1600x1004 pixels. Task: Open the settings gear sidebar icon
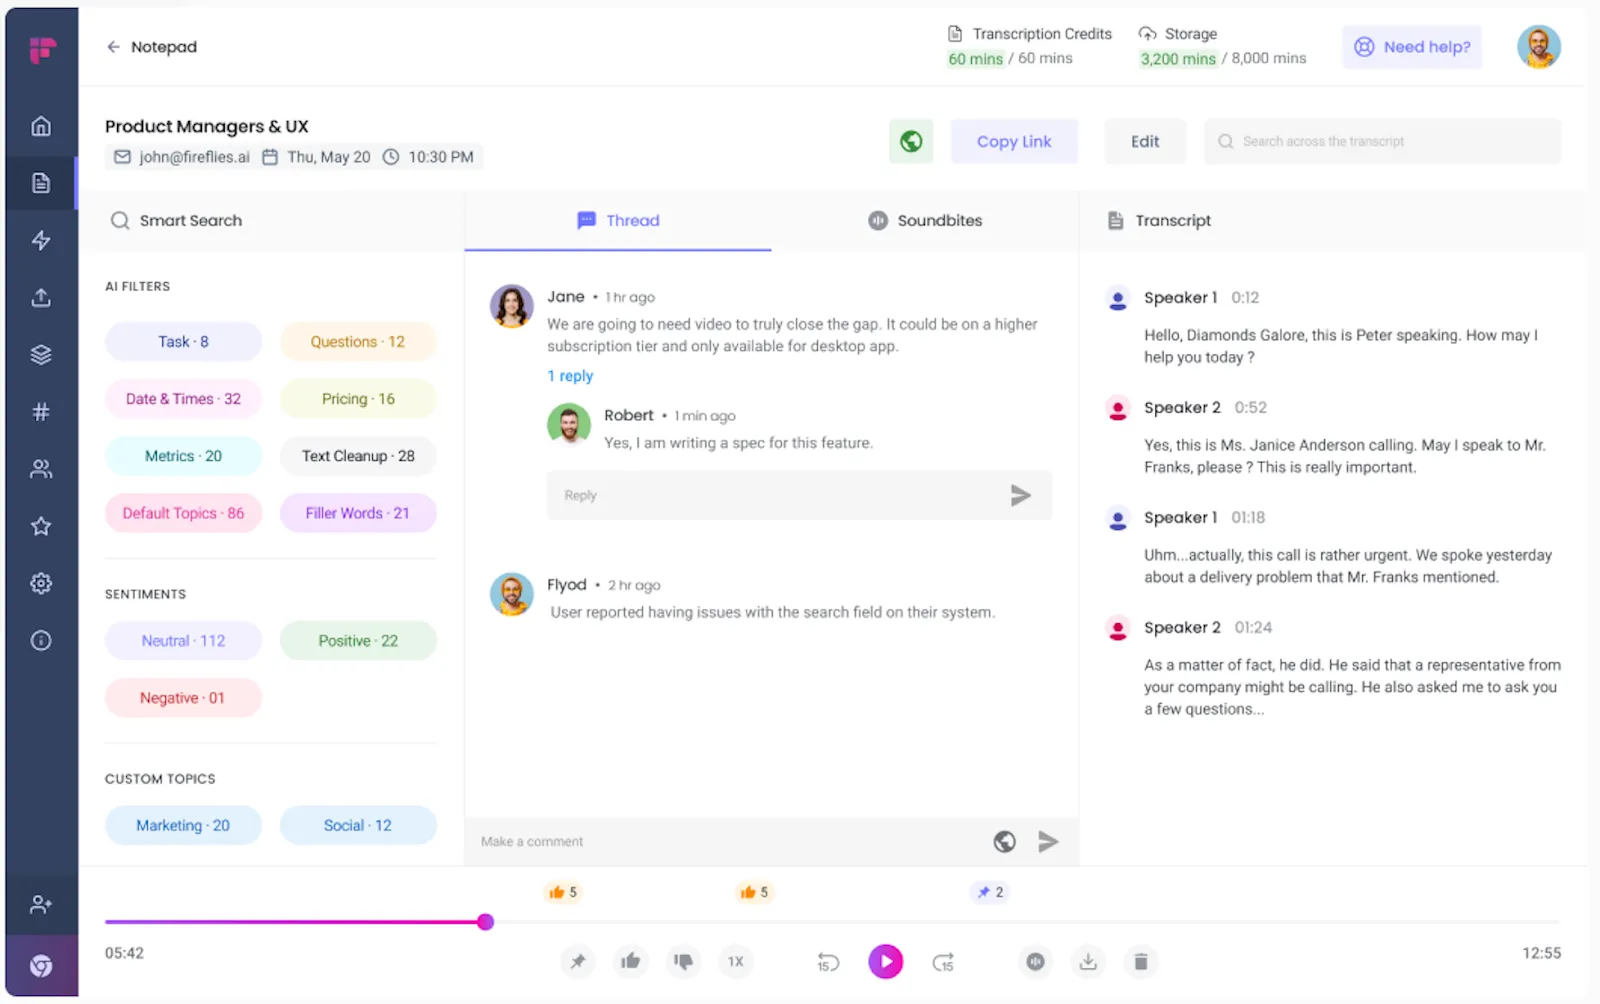pos(41,583)
